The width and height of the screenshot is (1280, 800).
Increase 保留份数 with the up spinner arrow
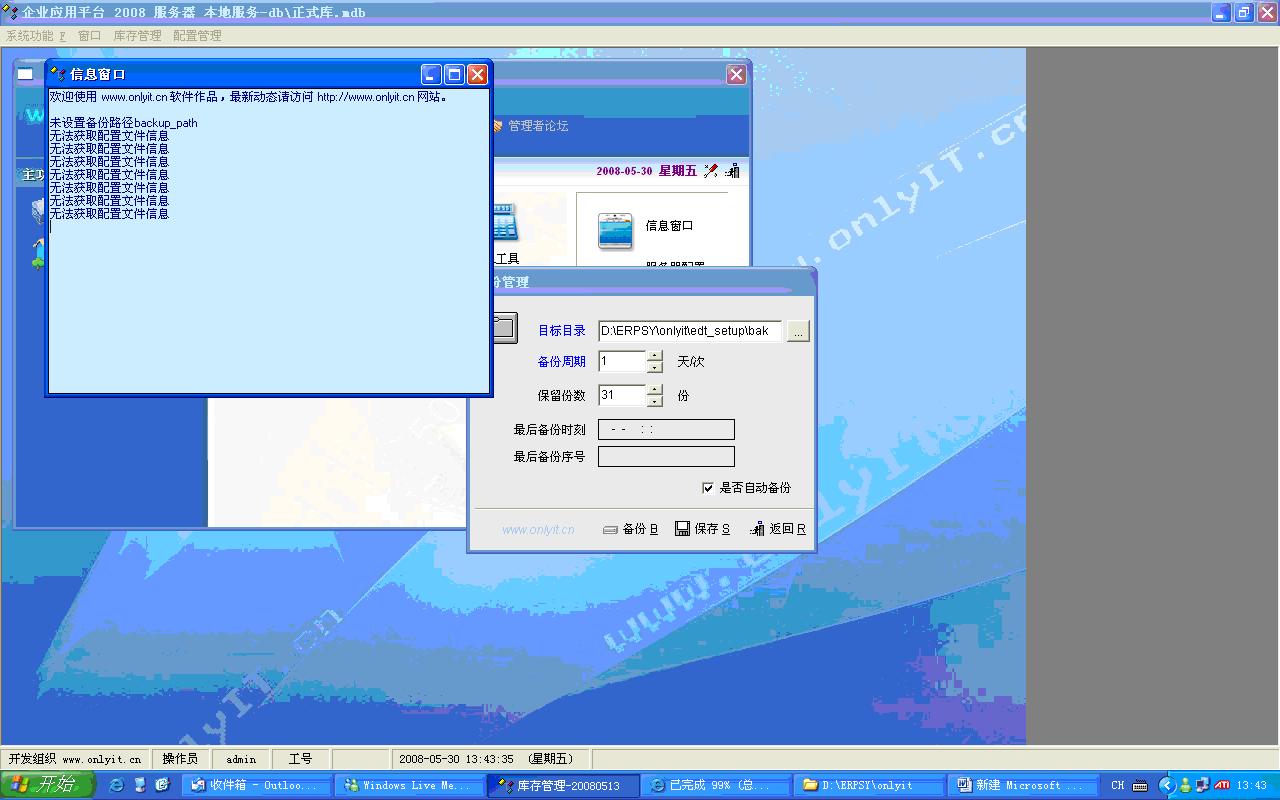655,389
